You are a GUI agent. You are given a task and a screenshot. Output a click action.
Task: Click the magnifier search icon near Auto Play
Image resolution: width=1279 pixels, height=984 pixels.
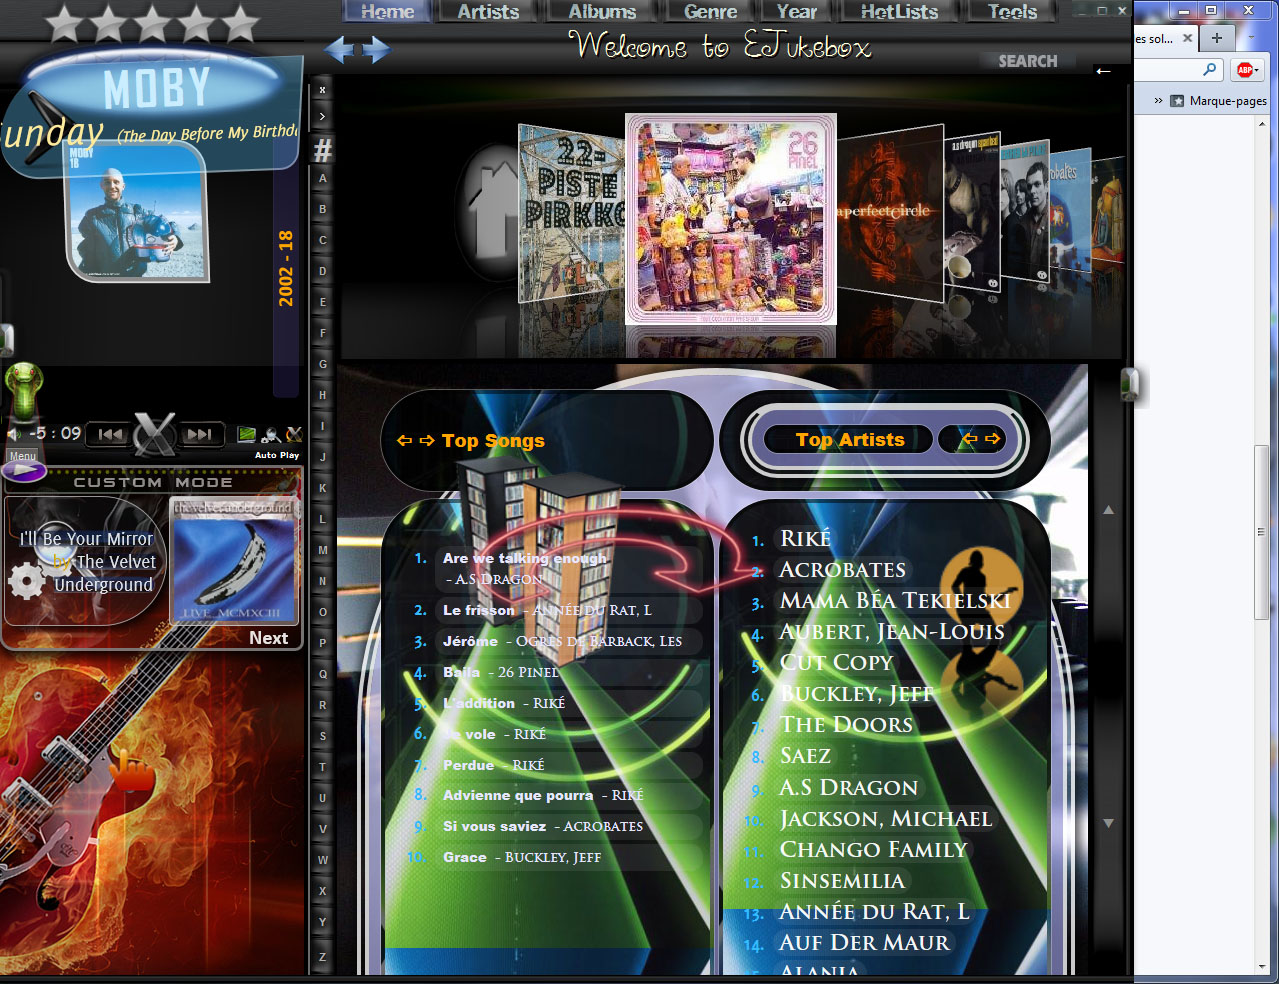271,434
